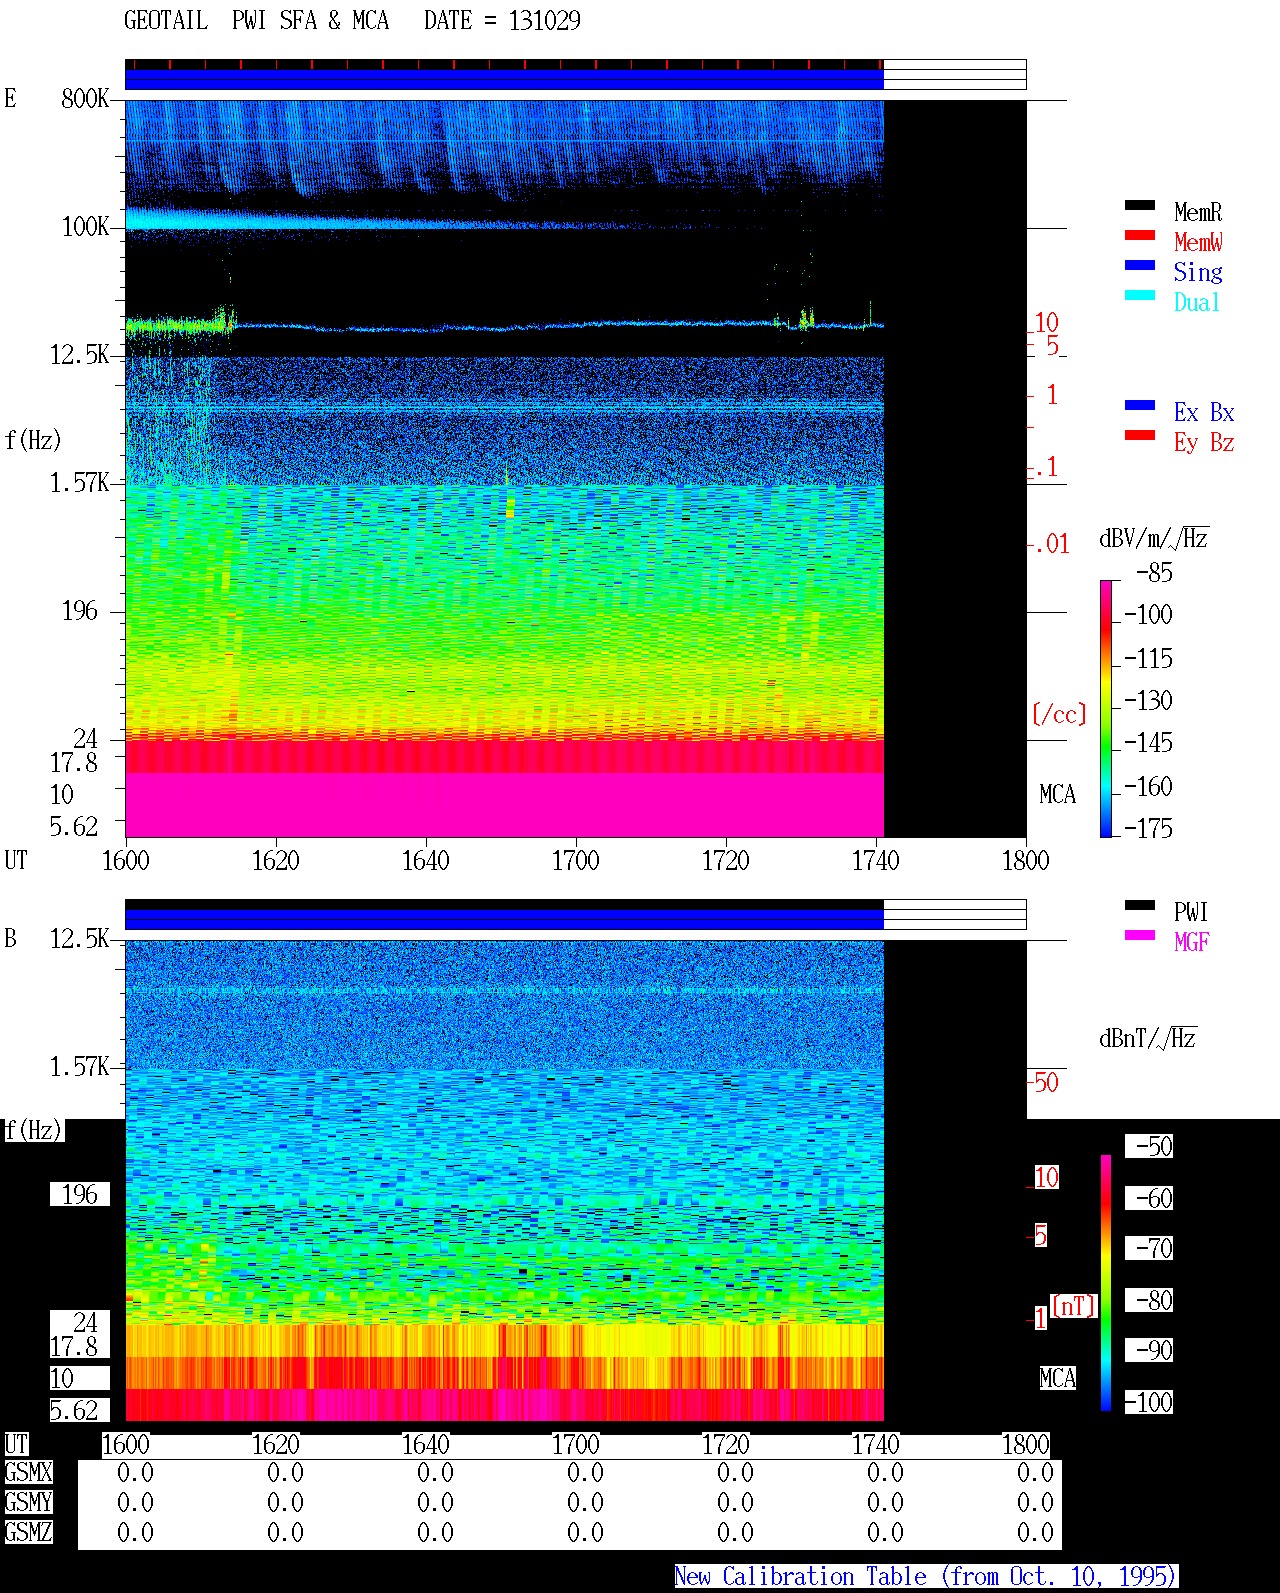
Task: Click the MCA label beside the E panel
Action: (x=1057, y=795)
